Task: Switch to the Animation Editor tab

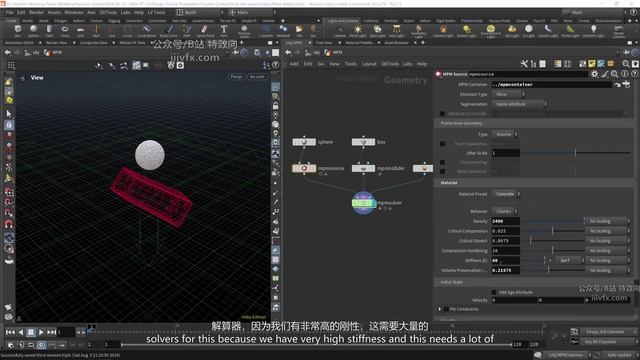Action: (19, 42)
